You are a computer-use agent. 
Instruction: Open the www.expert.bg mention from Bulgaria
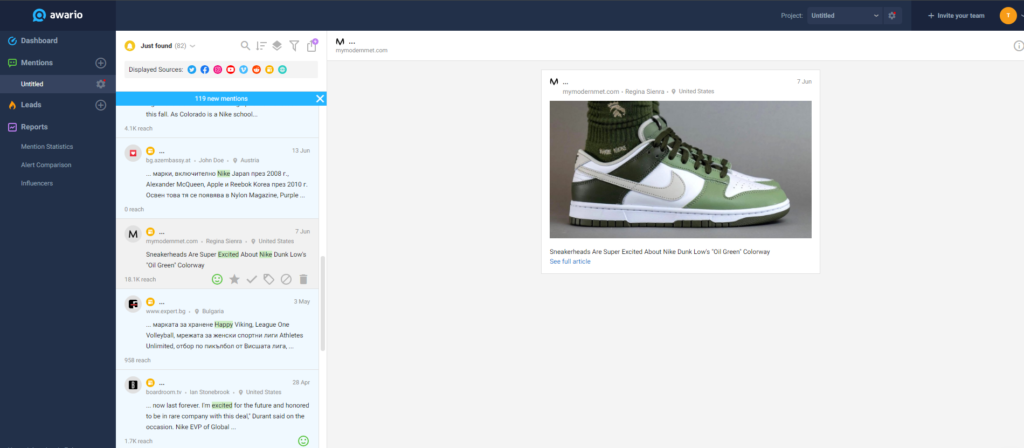pyautogui.click(x=217, y=329)
